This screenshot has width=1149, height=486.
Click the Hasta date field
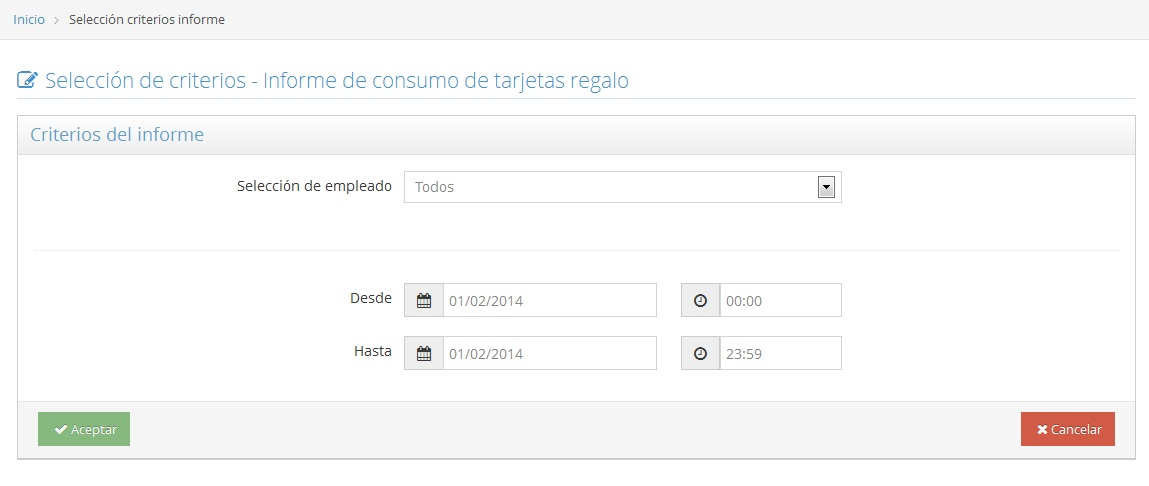(x=549, y=353)
